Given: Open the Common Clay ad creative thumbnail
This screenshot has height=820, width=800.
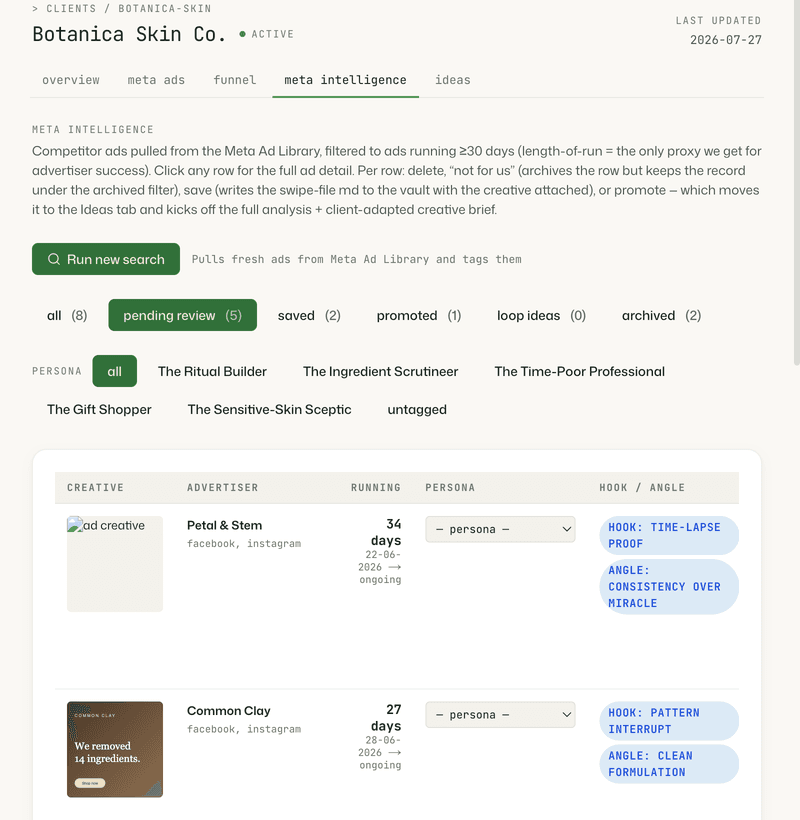Looking at the screenshot, I should click(115, 749).
